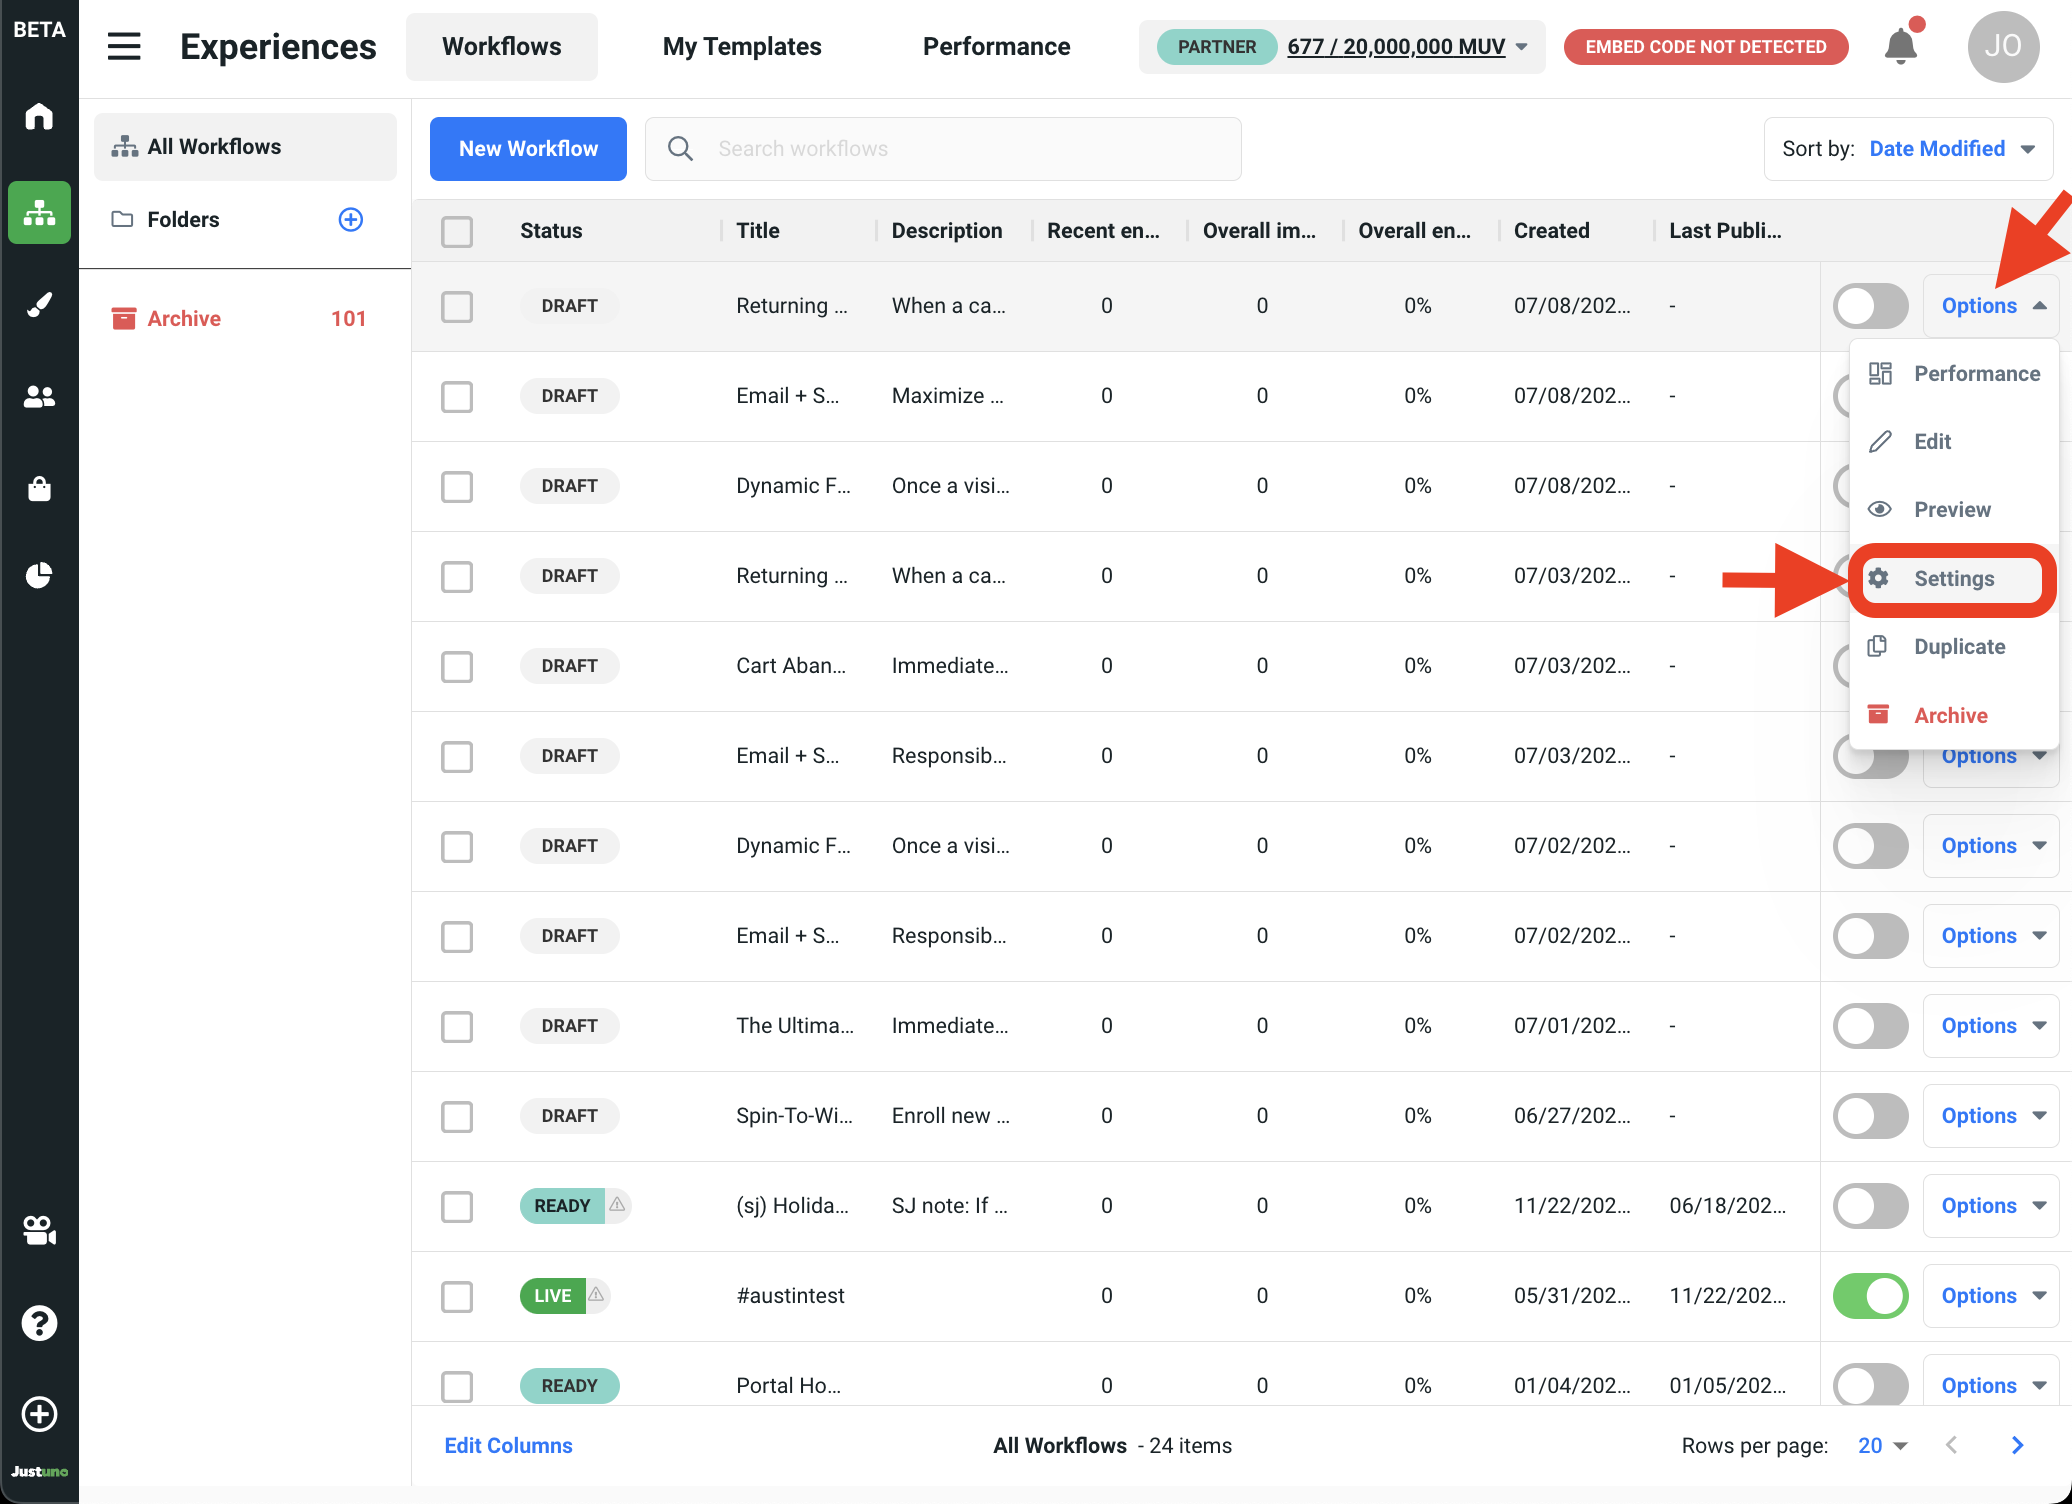
Task: Expand the Sort by Date Modified dropdown
Action: click(x=1908, y=149)
